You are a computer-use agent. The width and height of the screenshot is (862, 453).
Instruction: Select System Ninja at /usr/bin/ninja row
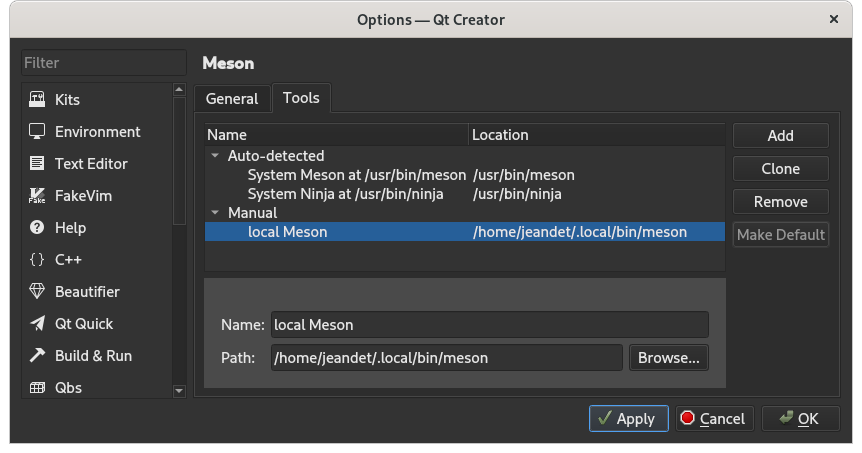click(345, 194)
